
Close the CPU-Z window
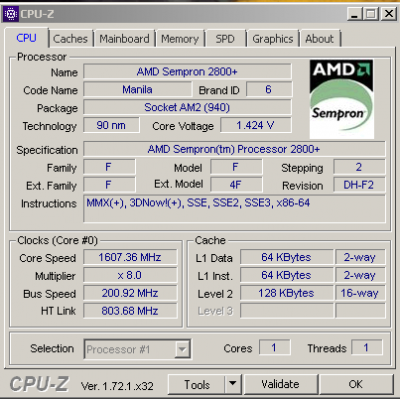389,14
